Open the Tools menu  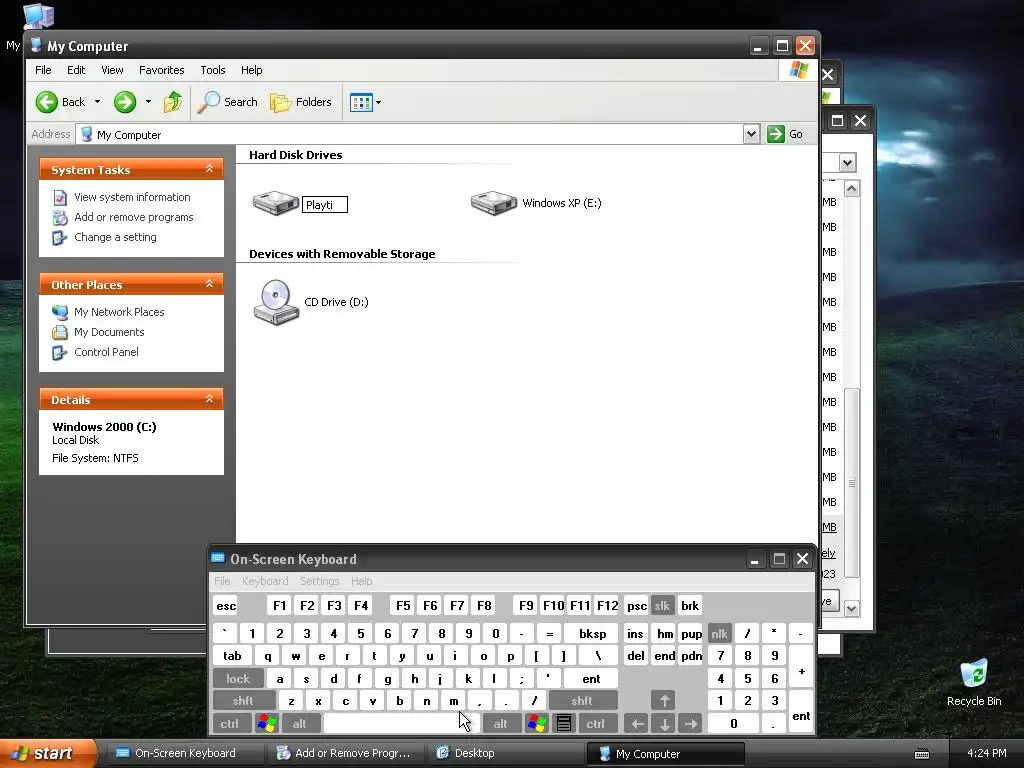tap(213, 70)
